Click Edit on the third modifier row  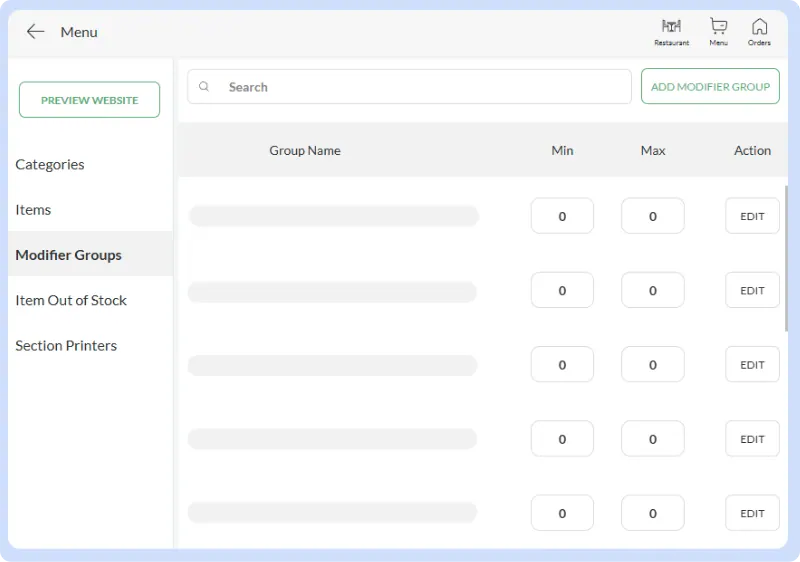click(x=752, y=365)
